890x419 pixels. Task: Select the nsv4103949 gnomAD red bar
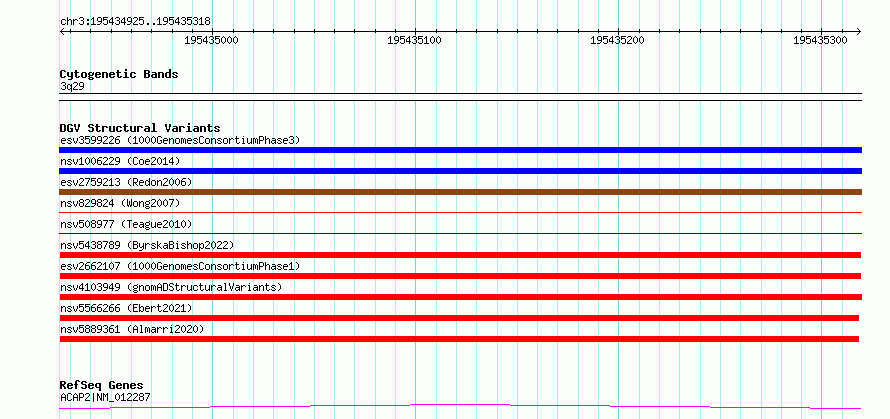pos(460,297)
